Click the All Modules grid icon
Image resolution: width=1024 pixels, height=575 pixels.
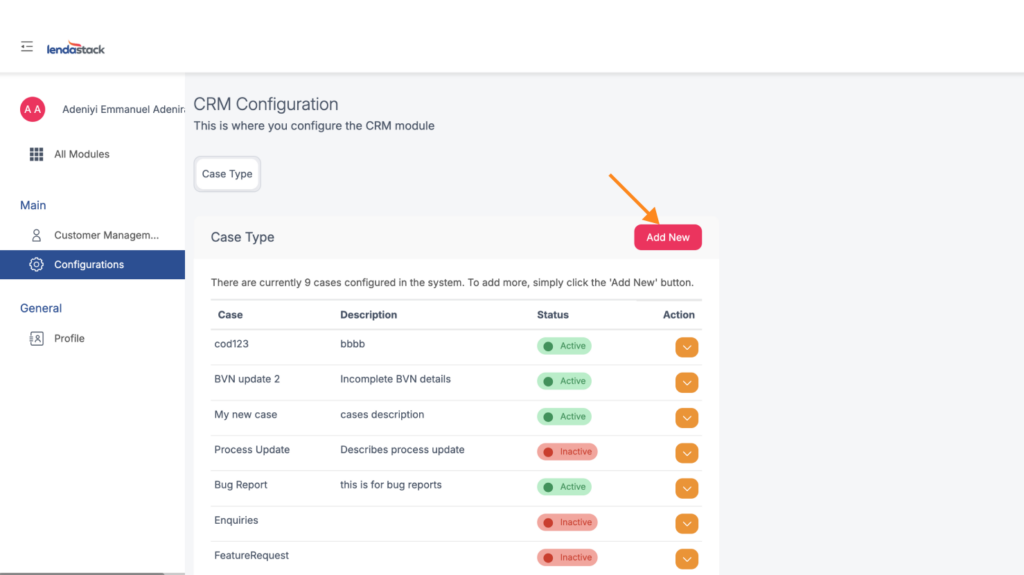point(37,154)
